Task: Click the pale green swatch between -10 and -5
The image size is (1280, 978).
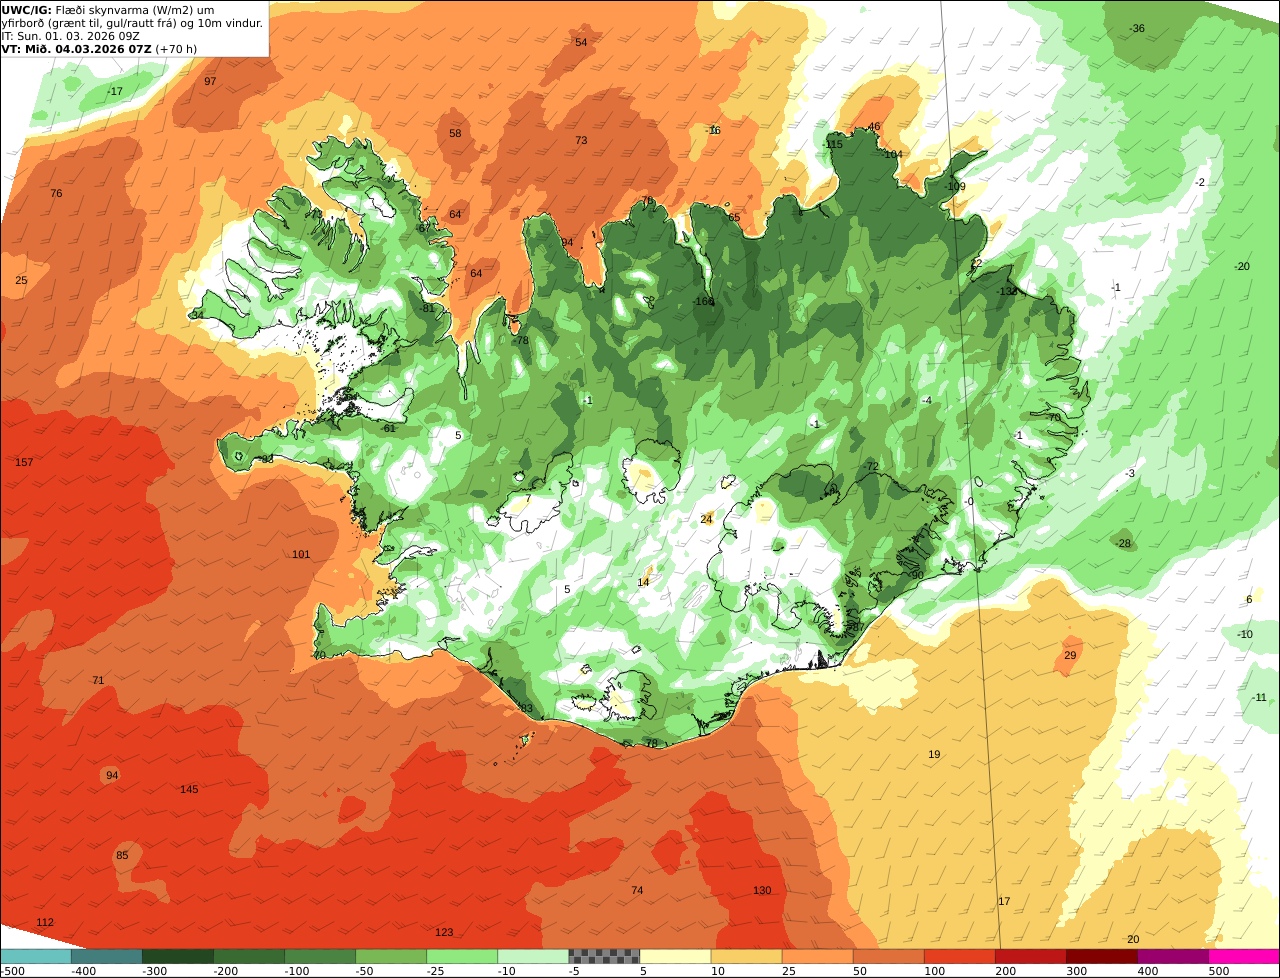Action: point(532,956)
